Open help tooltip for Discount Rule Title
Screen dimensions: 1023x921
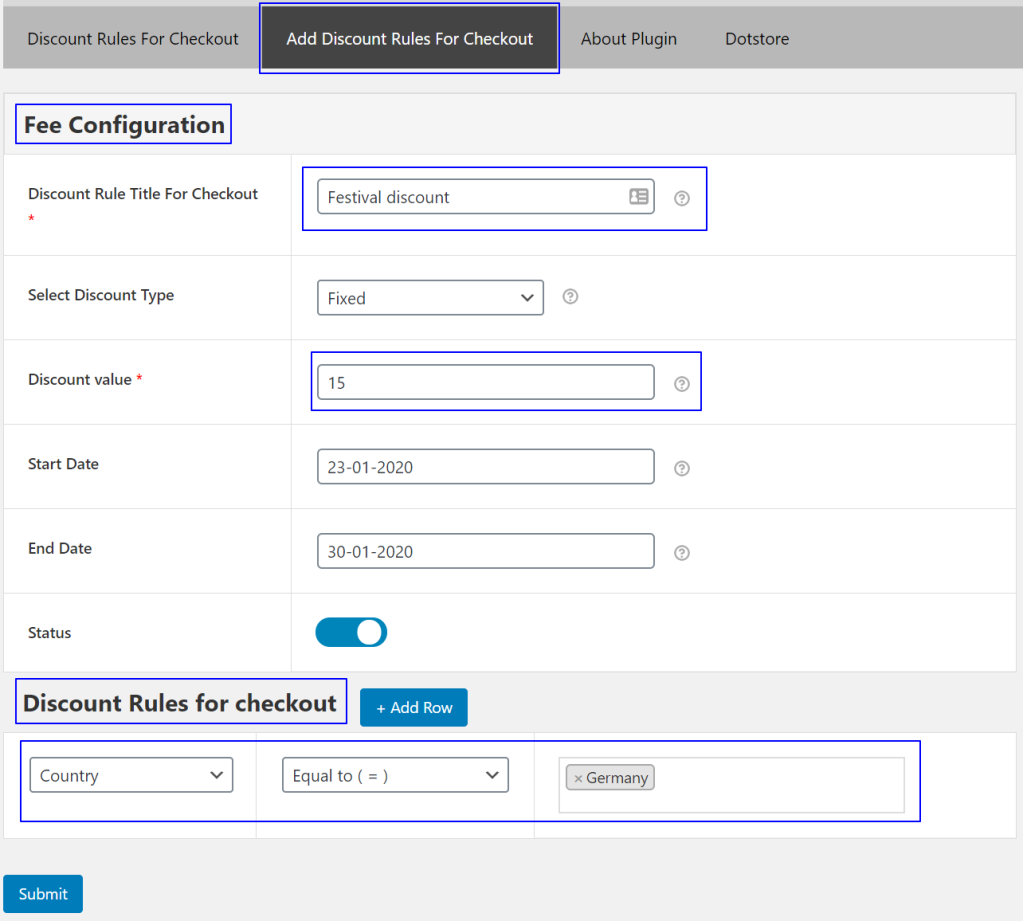681,198
